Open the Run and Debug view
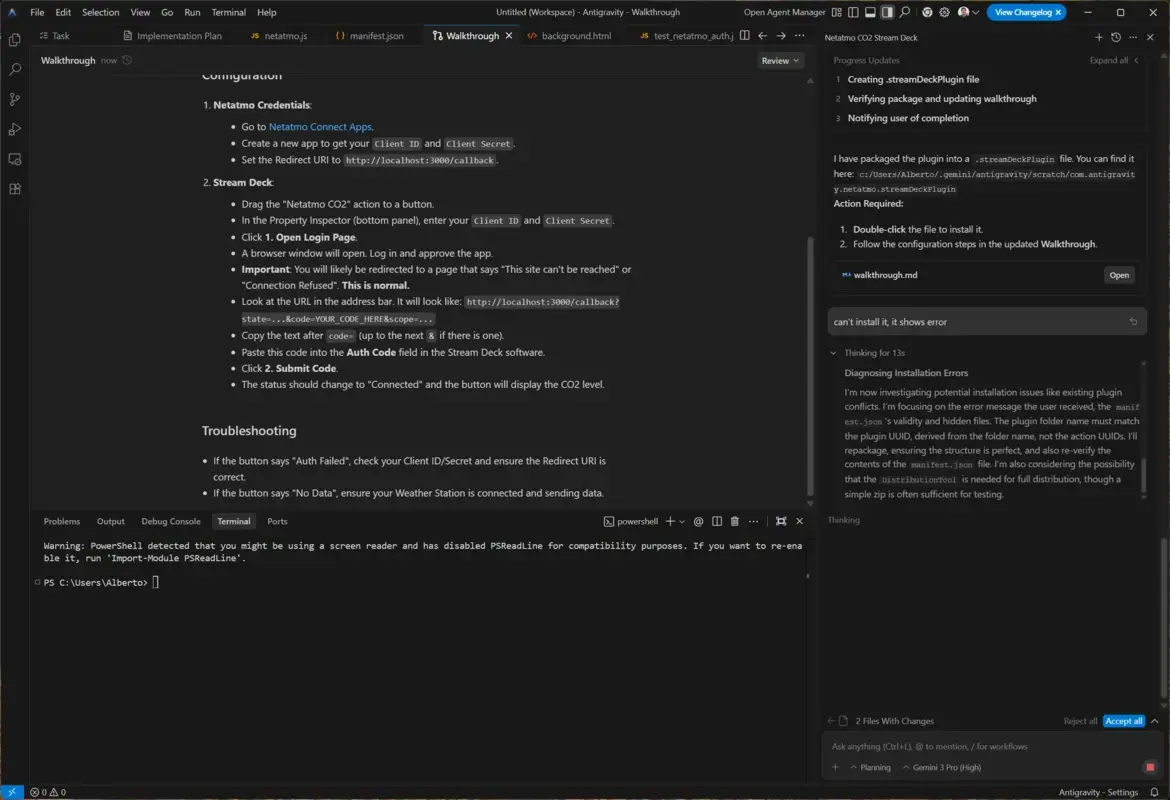Viewport: 1170px width, 800px height. pos(14,128)
